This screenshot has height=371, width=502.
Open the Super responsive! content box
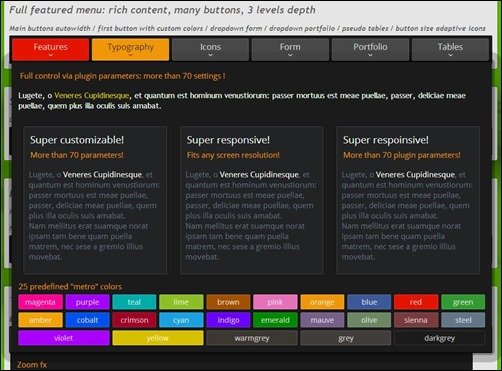coord(251,200)
